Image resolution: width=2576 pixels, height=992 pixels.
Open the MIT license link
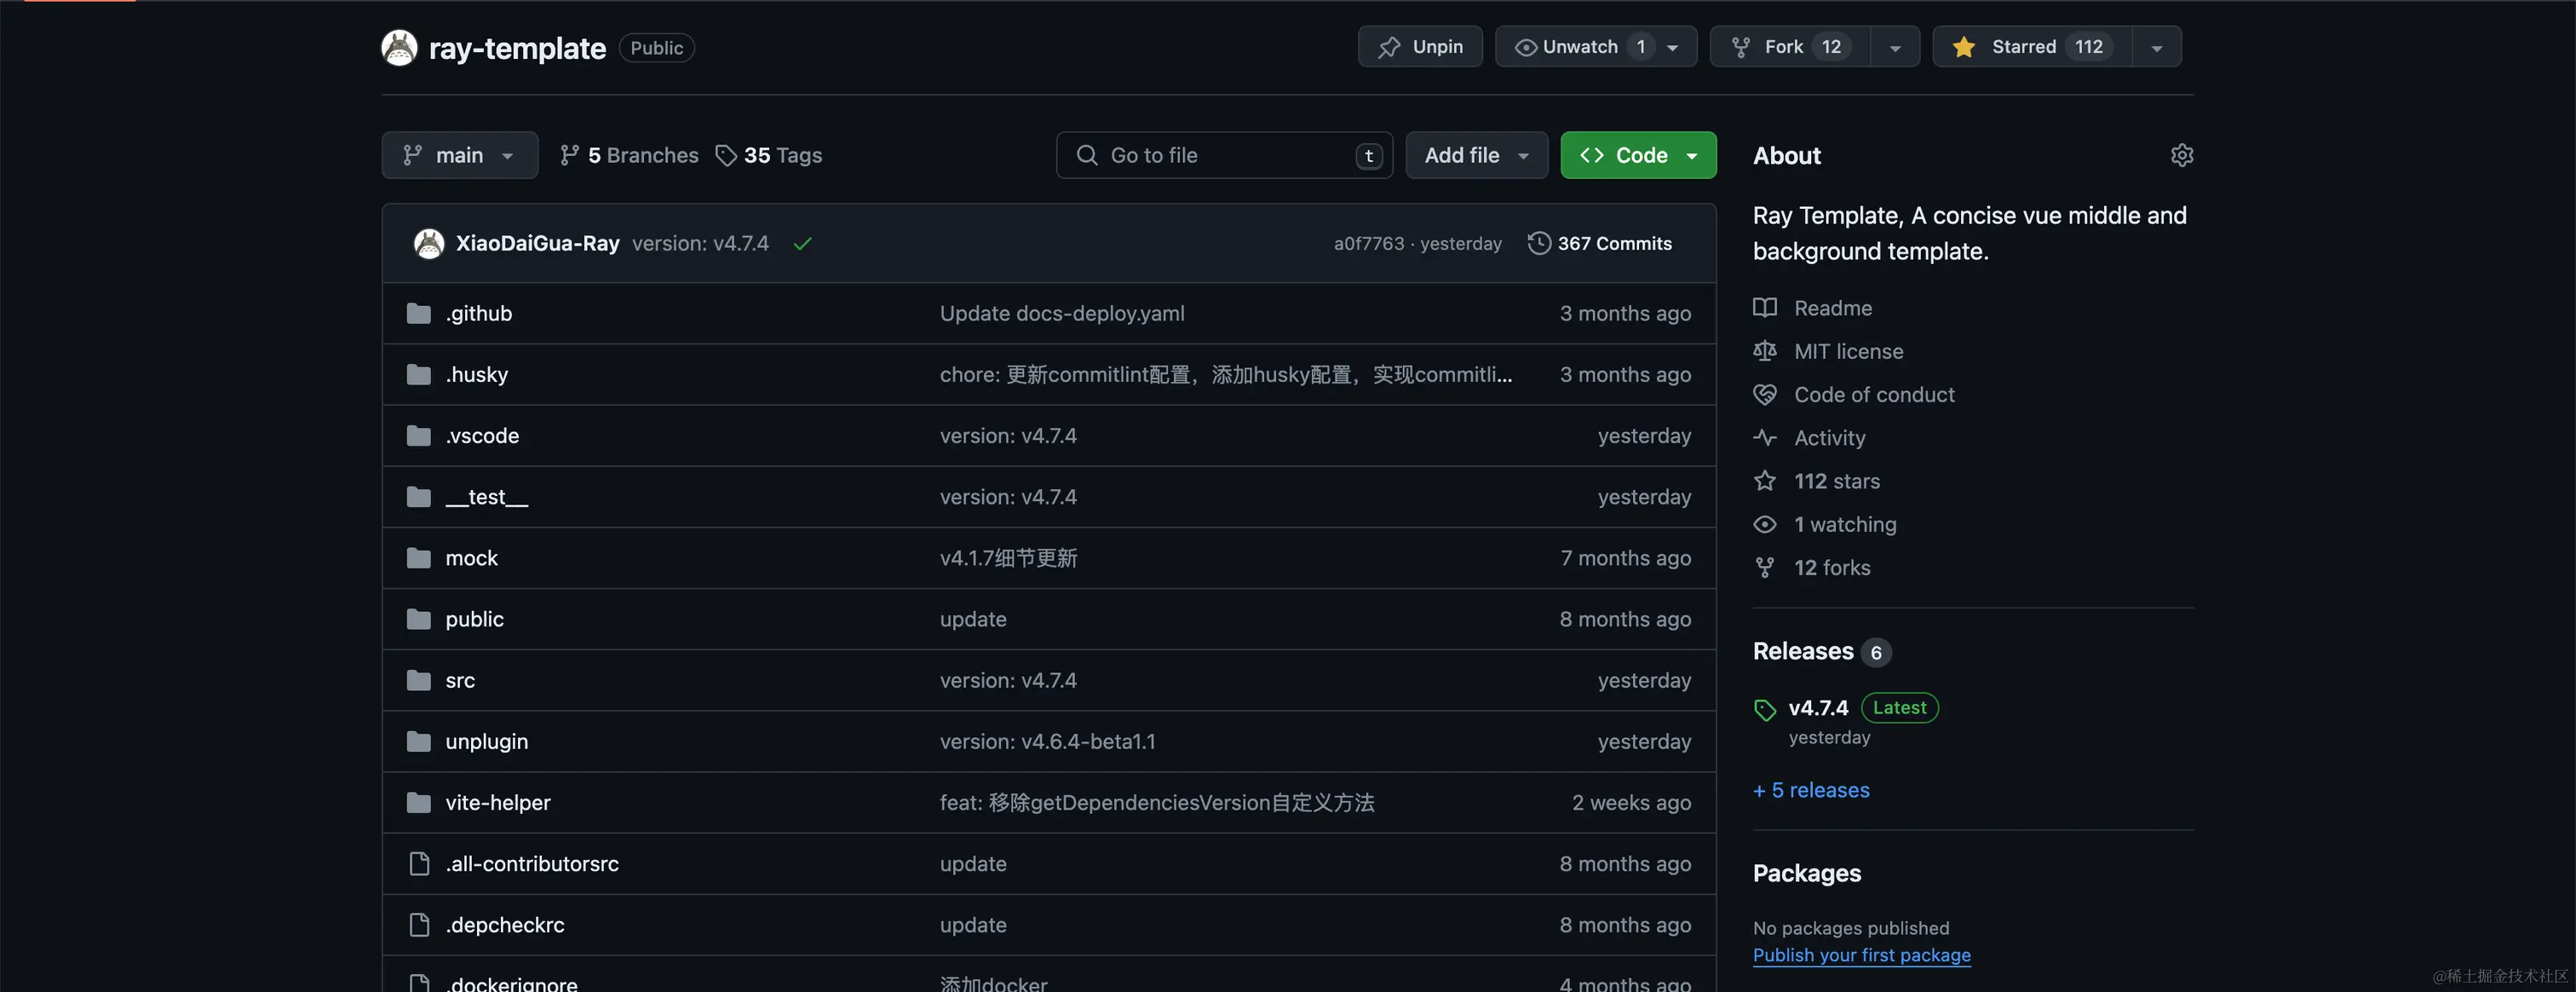pos(1848,351)
